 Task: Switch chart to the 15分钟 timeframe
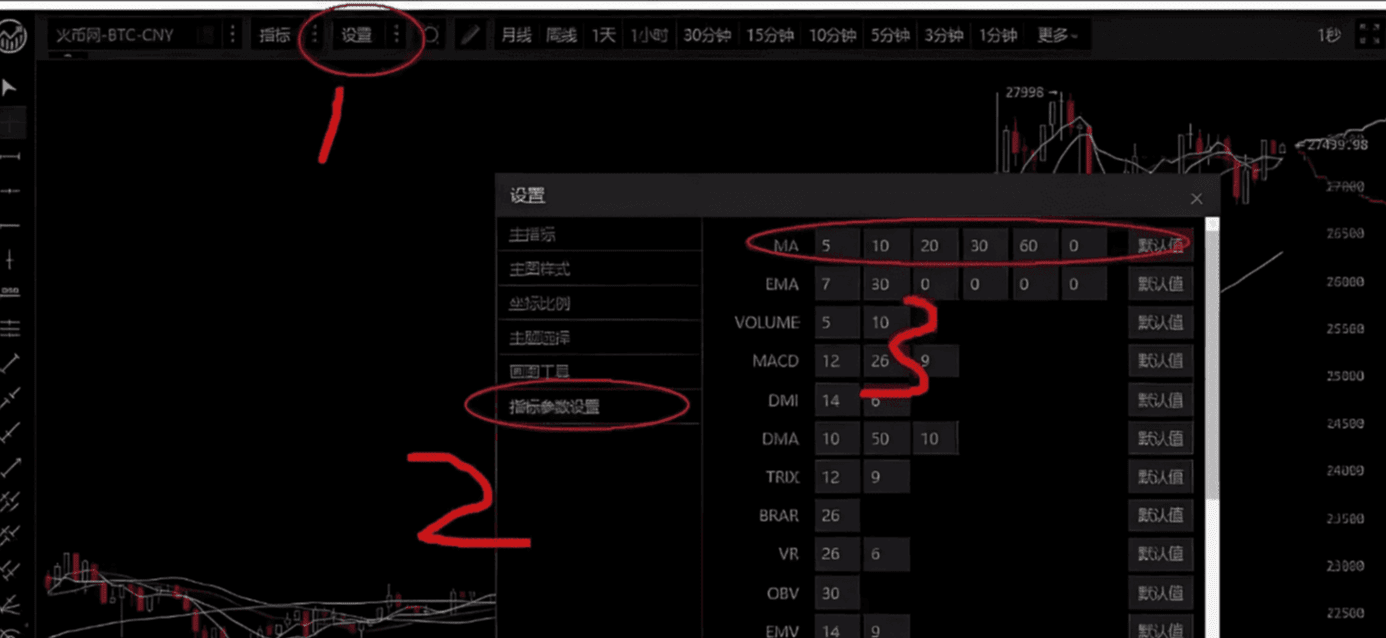770,35
